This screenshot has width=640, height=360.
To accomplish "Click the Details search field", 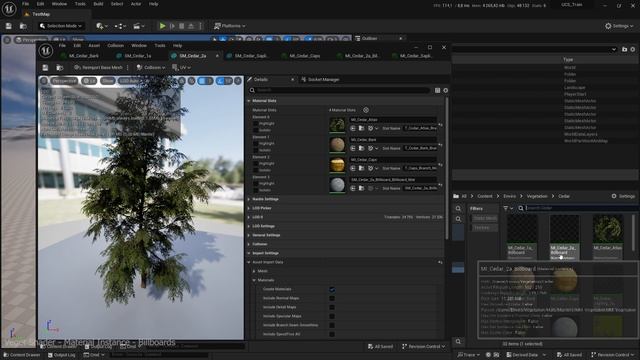I will (340, 90).
